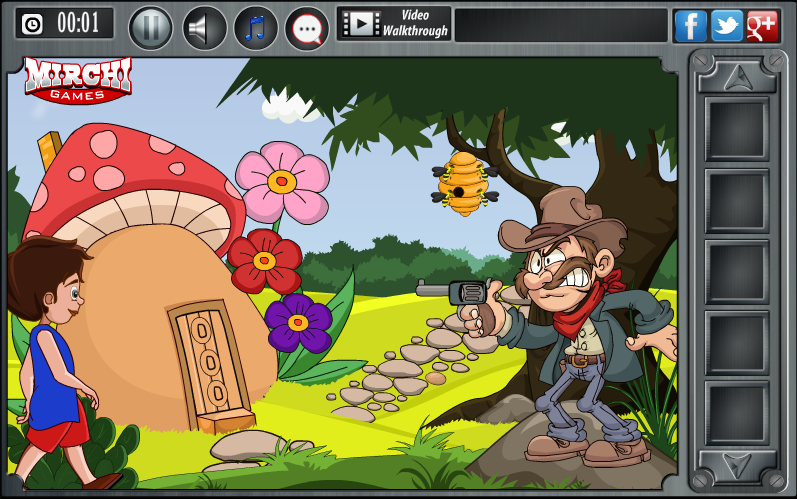The width and height of the screenshot is (797, 499).
Task: Click the cowboy's hat
Action: (563, 220)
